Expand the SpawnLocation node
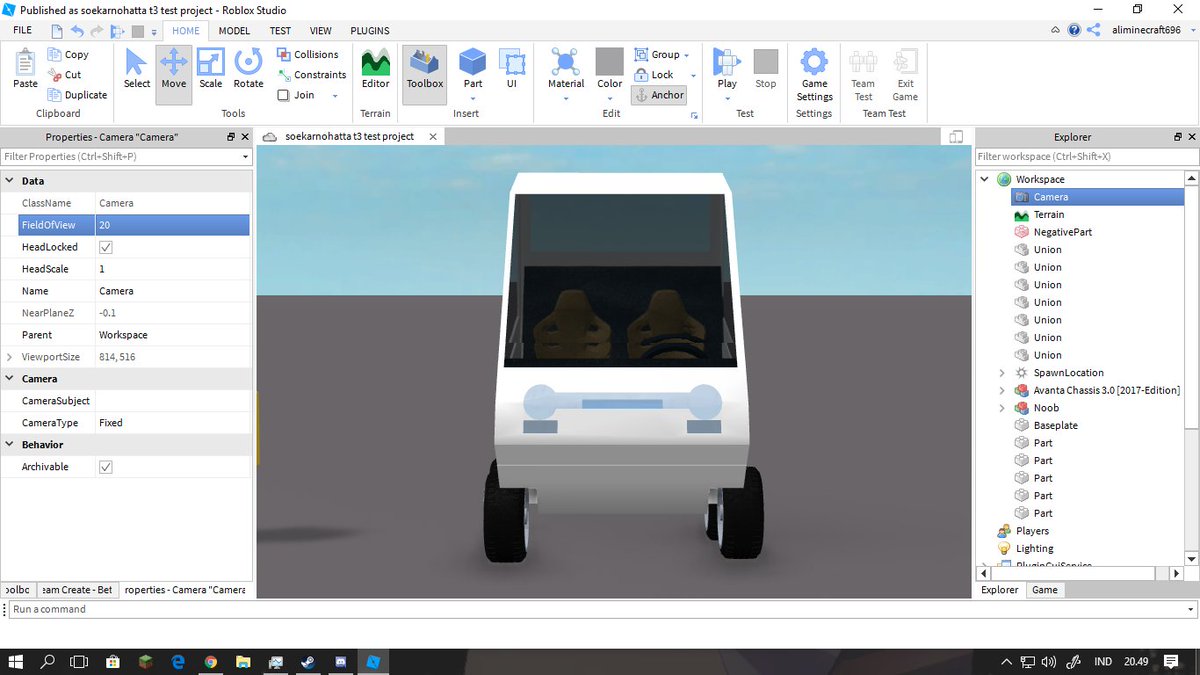This screenshot has width=1200, height=675. (x=1003, y=372)
